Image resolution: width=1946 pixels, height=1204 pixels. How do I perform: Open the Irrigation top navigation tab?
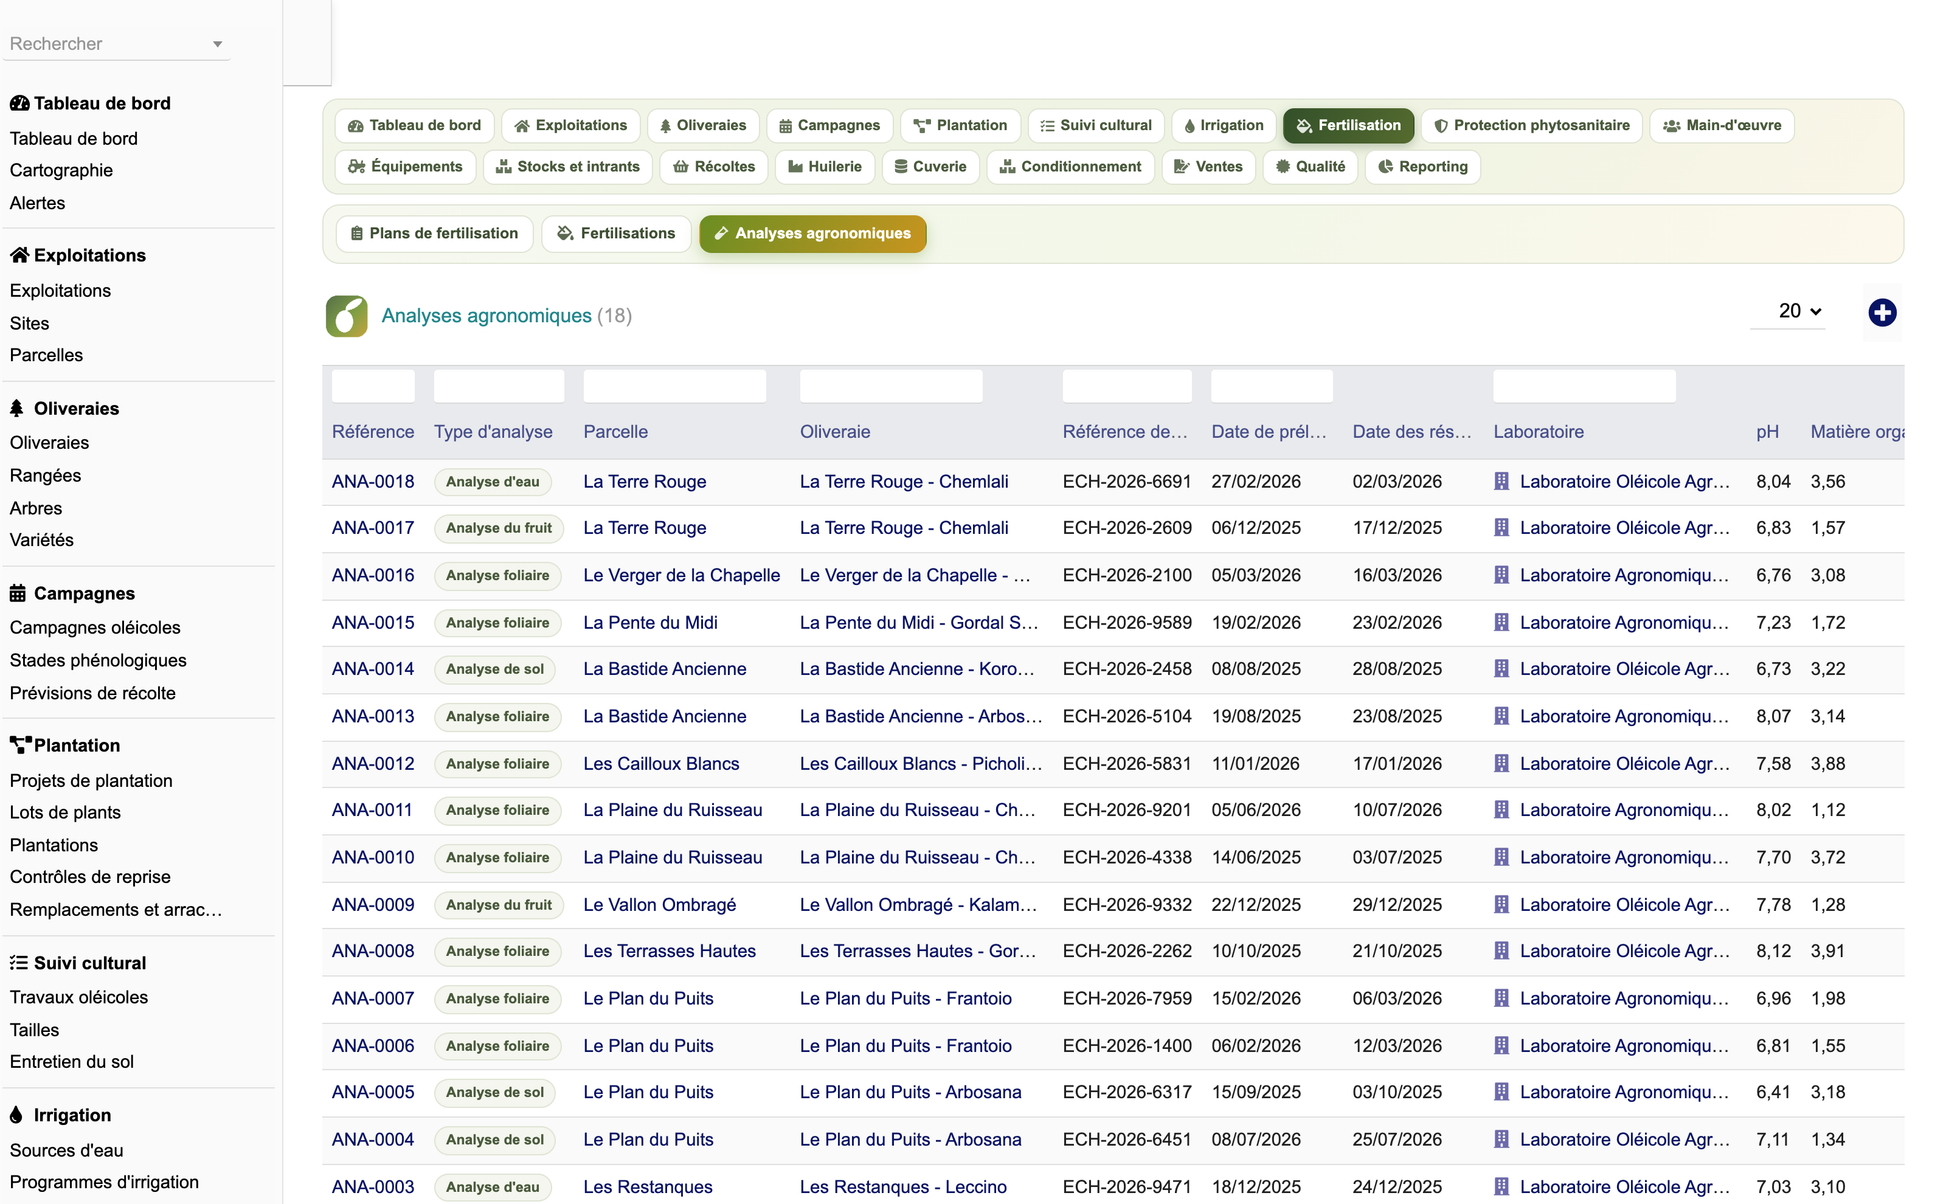(1224, 126)
